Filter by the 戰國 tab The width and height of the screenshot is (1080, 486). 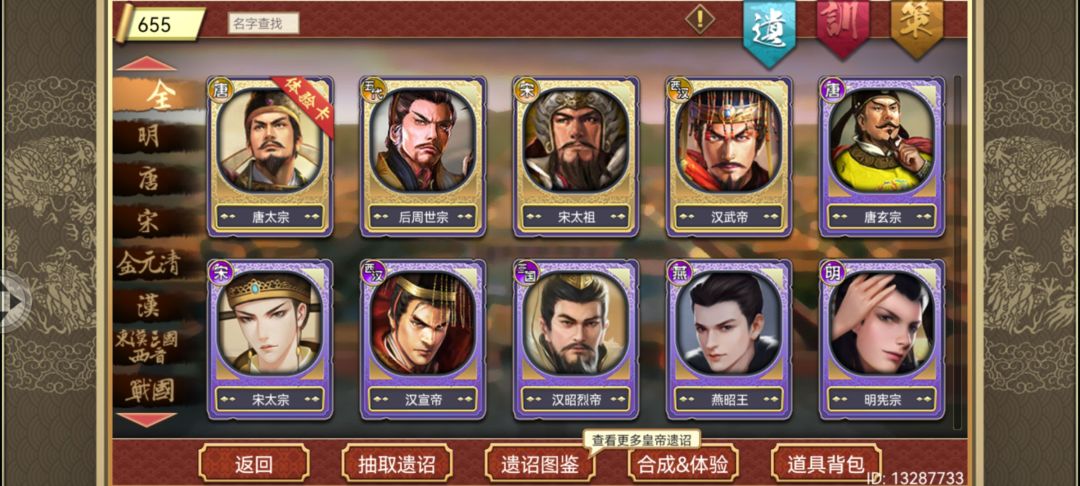click(x=149, y=390)
